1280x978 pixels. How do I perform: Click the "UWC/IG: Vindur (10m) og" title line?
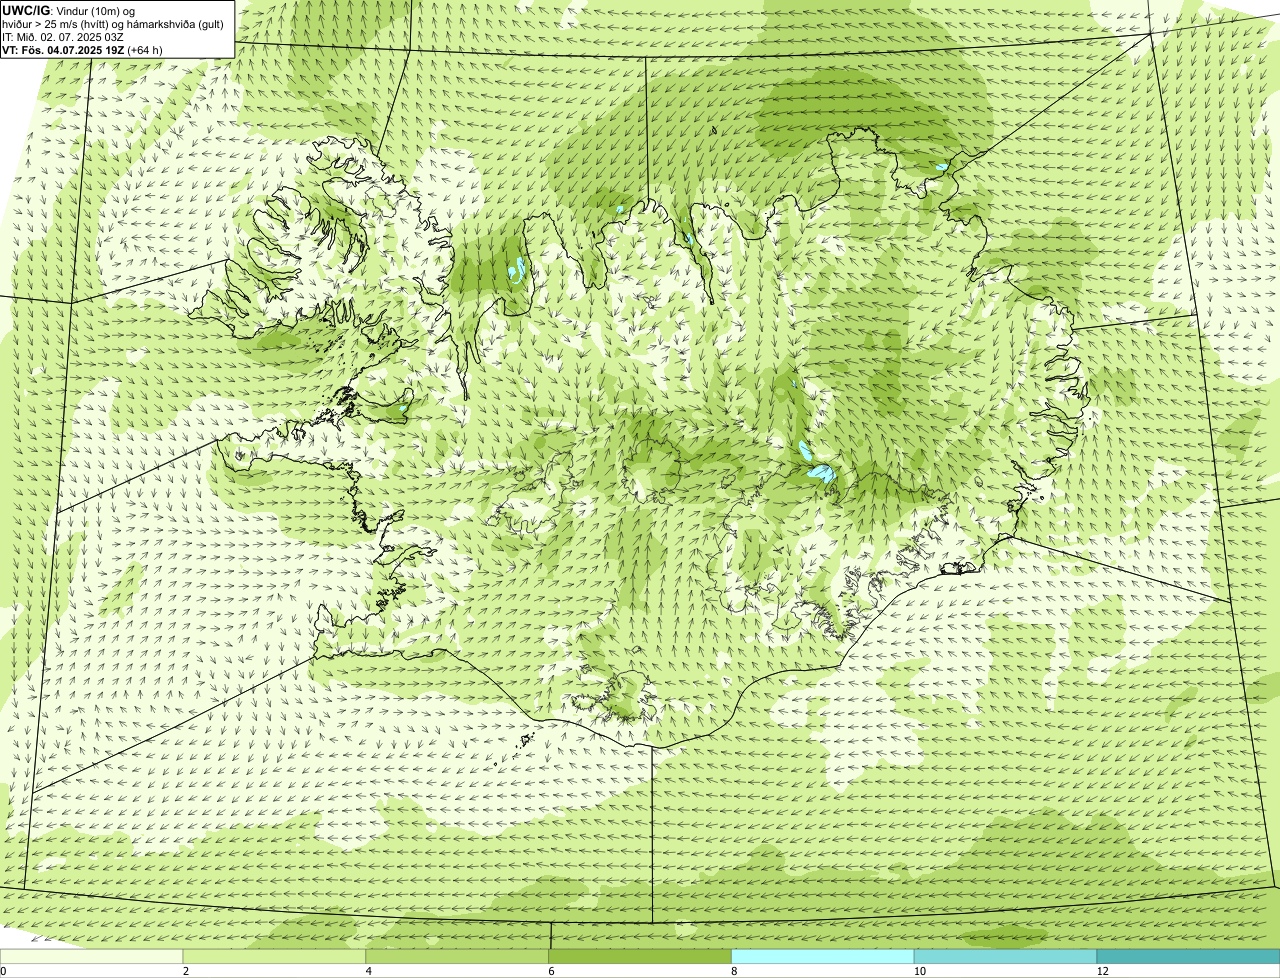[x=69, y=10]
